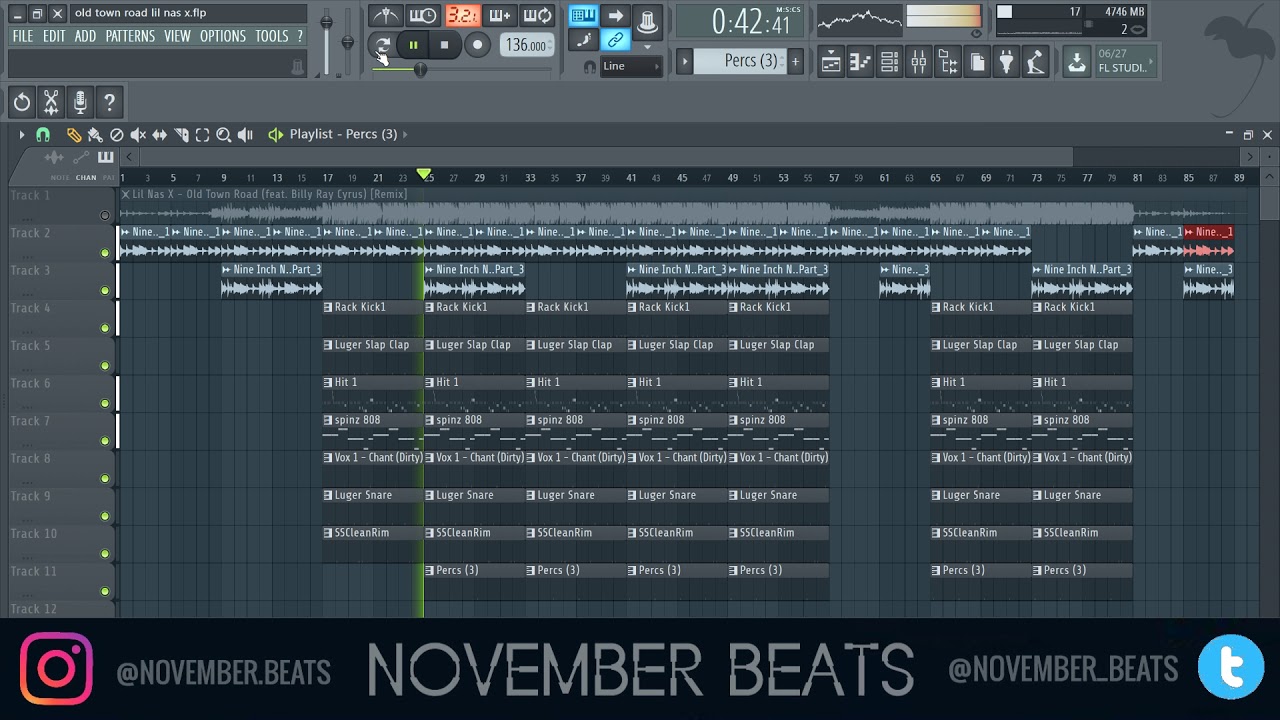Toggle loop recording icon
1280x720 pixels.
click(538, 16)
